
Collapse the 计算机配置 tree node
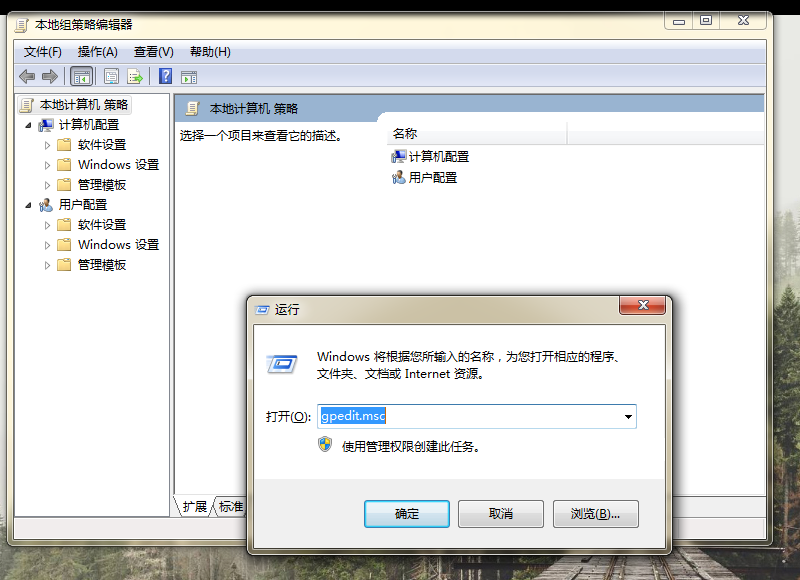point(29,125)
